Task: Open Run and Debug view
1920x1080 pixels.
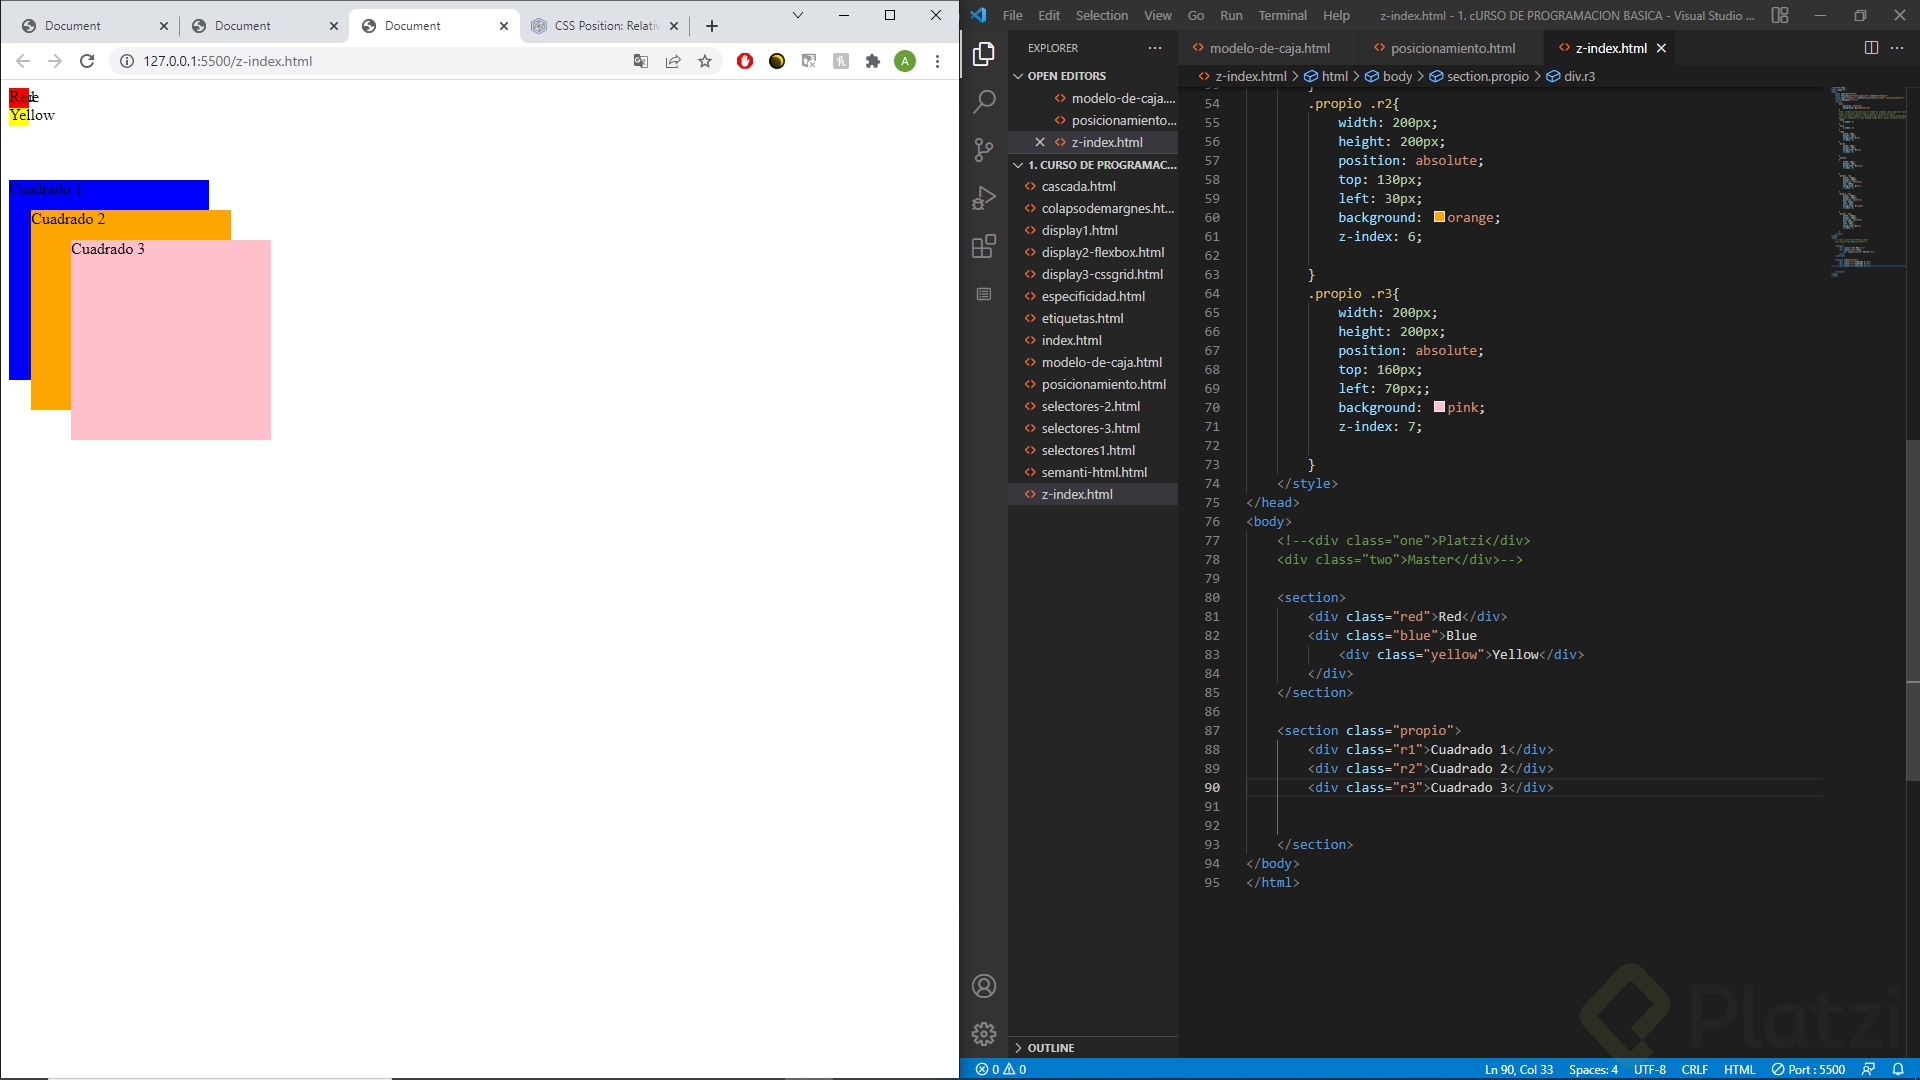Action: click(x=984, y=198)
